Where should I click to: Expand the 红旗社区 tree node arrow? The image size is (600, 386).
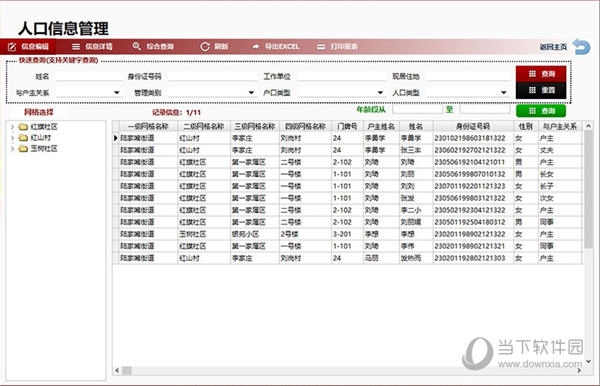coord(13,127)
